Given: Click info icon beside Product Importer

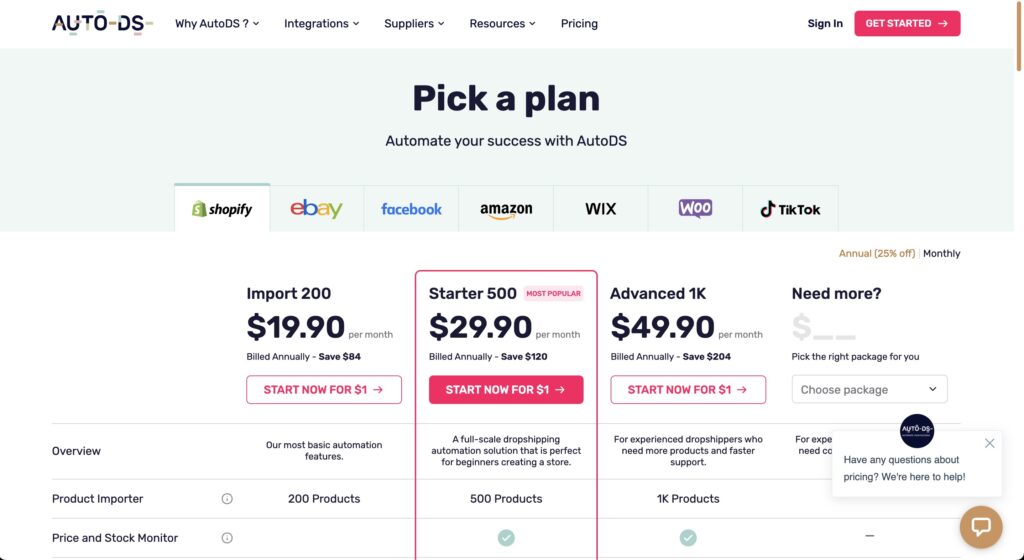Looking at the screenshot, I should pyautogui.click(x=227, y=499).
